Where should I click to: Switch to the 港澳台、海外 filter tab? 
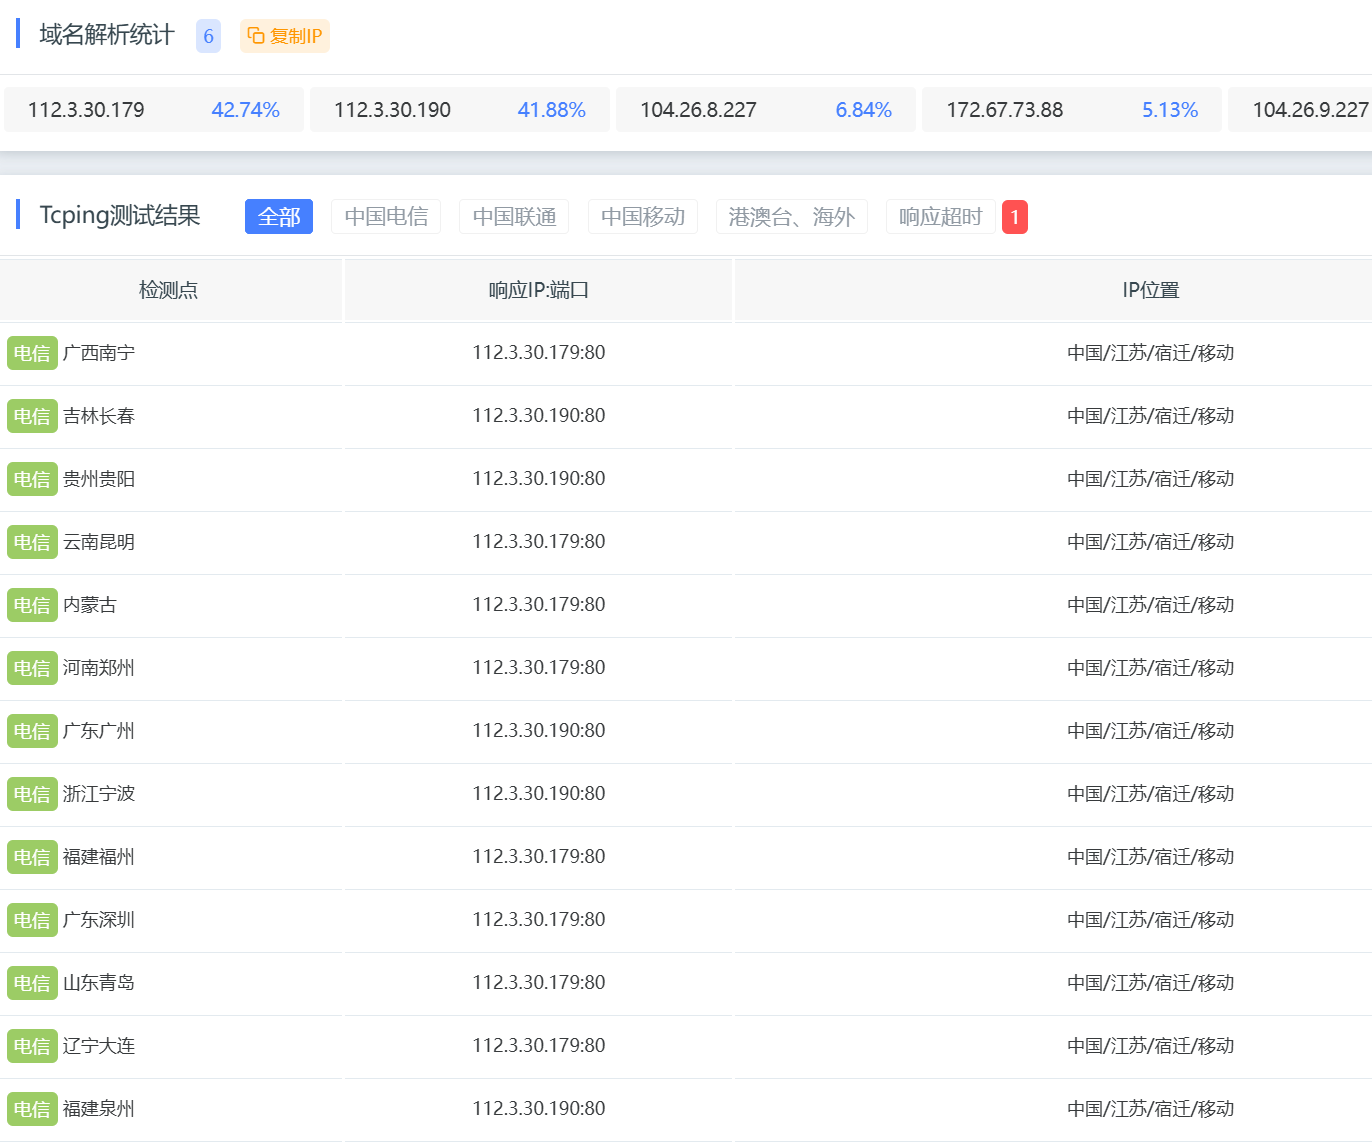(792, 217)
